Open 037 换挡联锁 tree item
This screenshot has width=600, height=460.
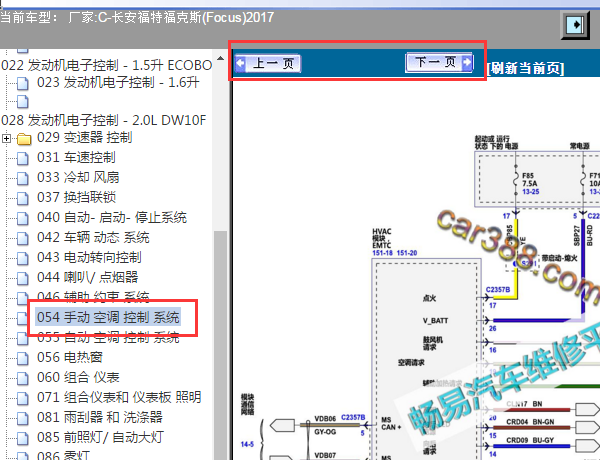[76, 197]
